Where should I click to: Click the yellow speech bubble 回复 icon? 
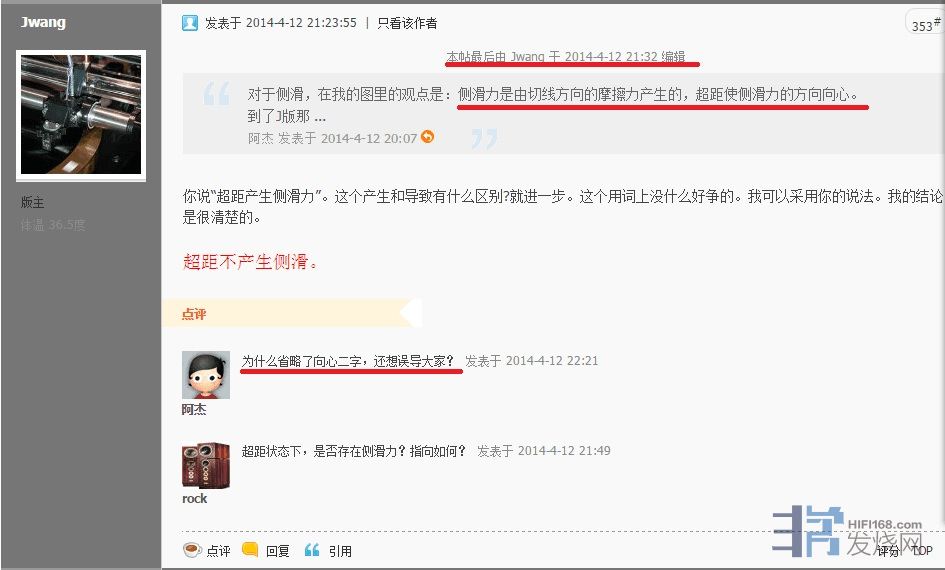[250, 549]
